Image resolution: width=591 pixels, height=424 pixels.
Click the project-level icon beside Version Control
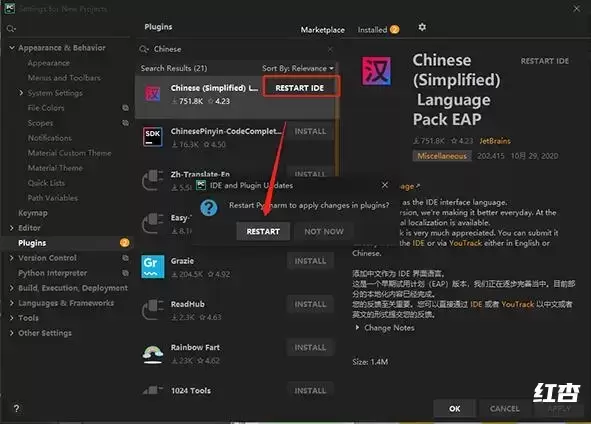coord(125,258)
